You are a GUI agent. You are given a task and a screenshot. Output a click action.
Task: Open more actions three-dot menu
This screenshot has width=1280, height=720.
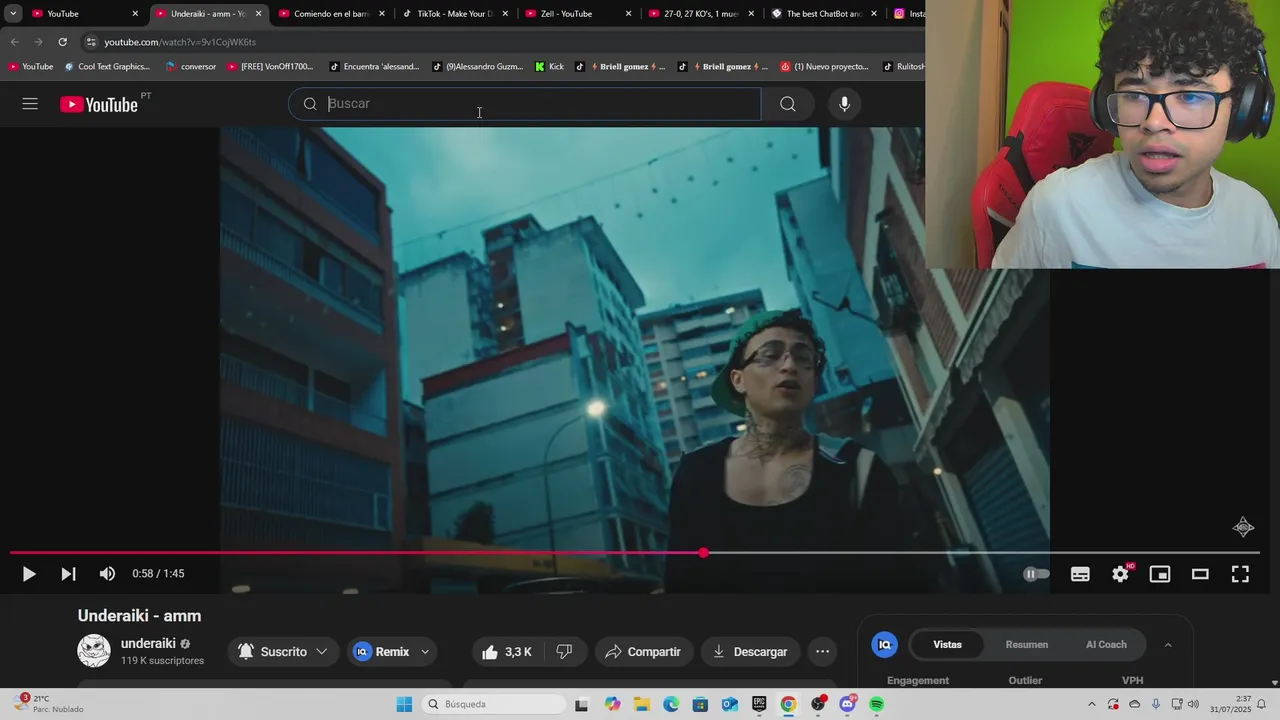822,652
